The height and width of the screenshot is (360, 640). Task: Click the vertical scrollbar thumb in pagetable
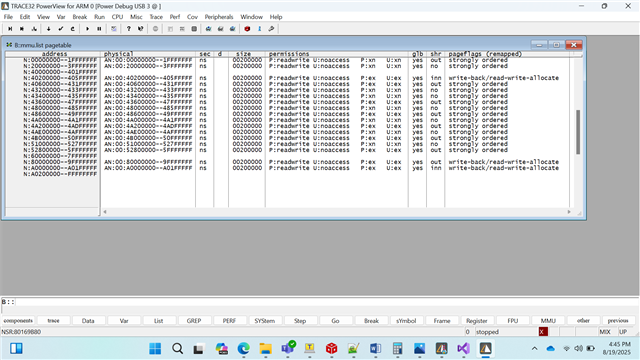578,132
